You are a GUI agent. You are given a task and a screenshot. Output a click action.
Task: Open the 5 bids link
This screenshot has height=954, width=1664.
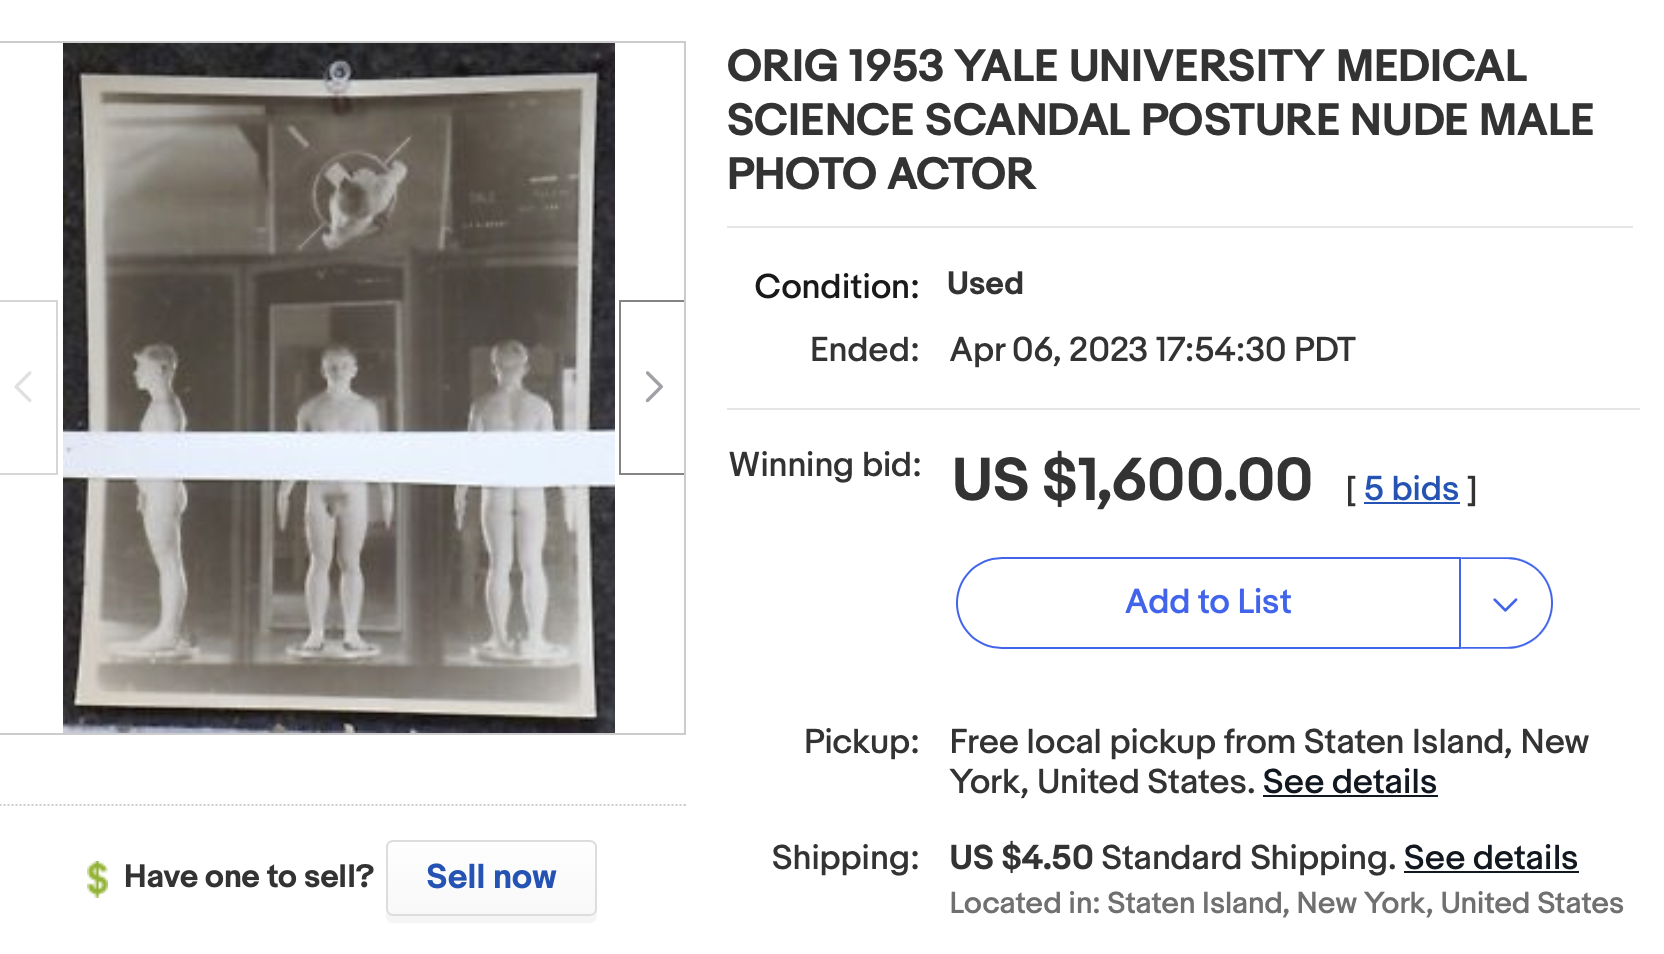coord(1411,489)
